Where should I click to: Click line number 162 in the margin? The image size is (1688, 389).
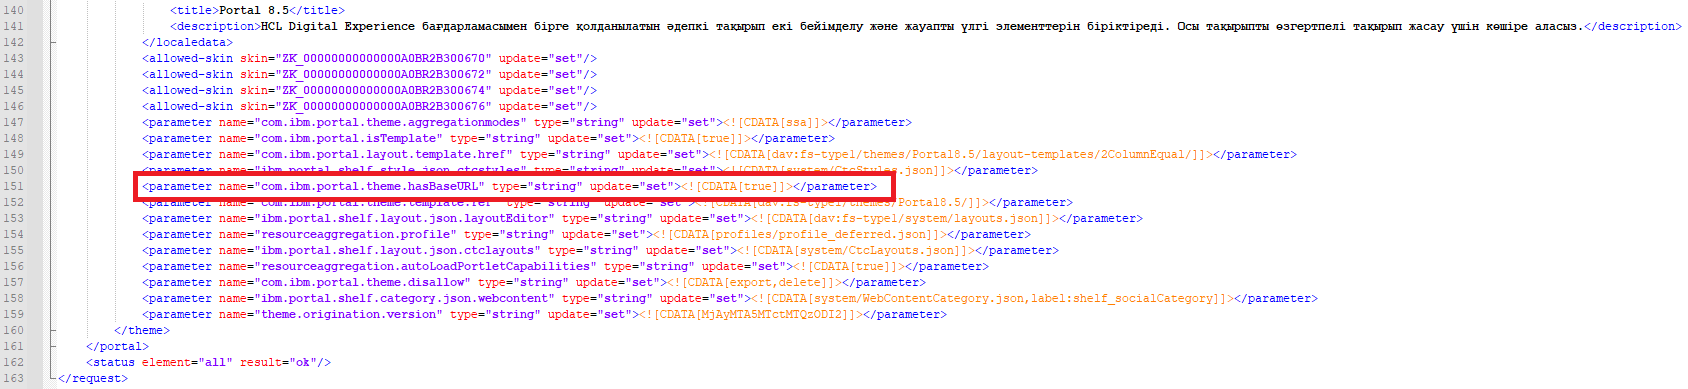click(13, 362)
